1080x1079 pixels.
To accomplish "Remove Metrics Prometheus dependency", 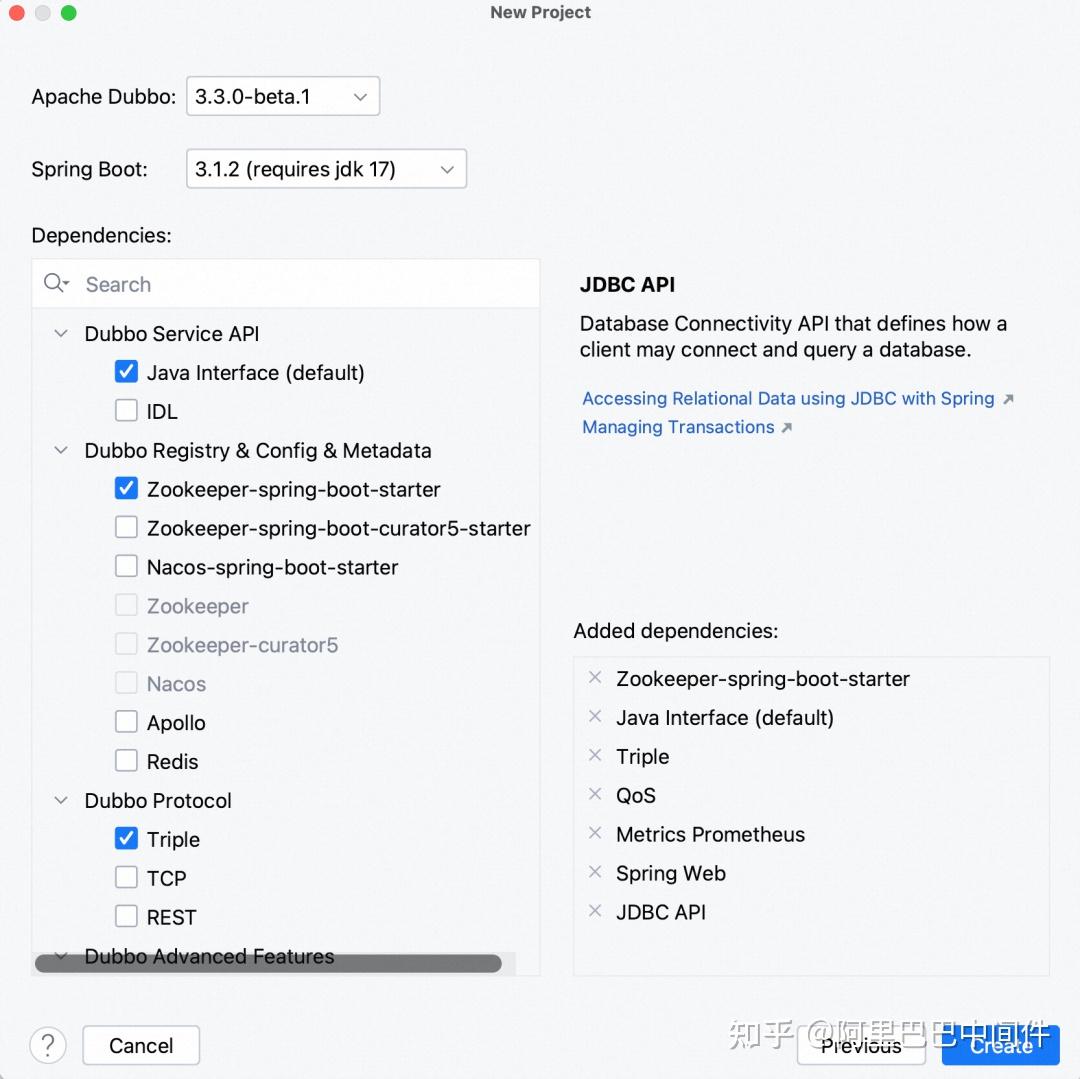I will 595,834.
